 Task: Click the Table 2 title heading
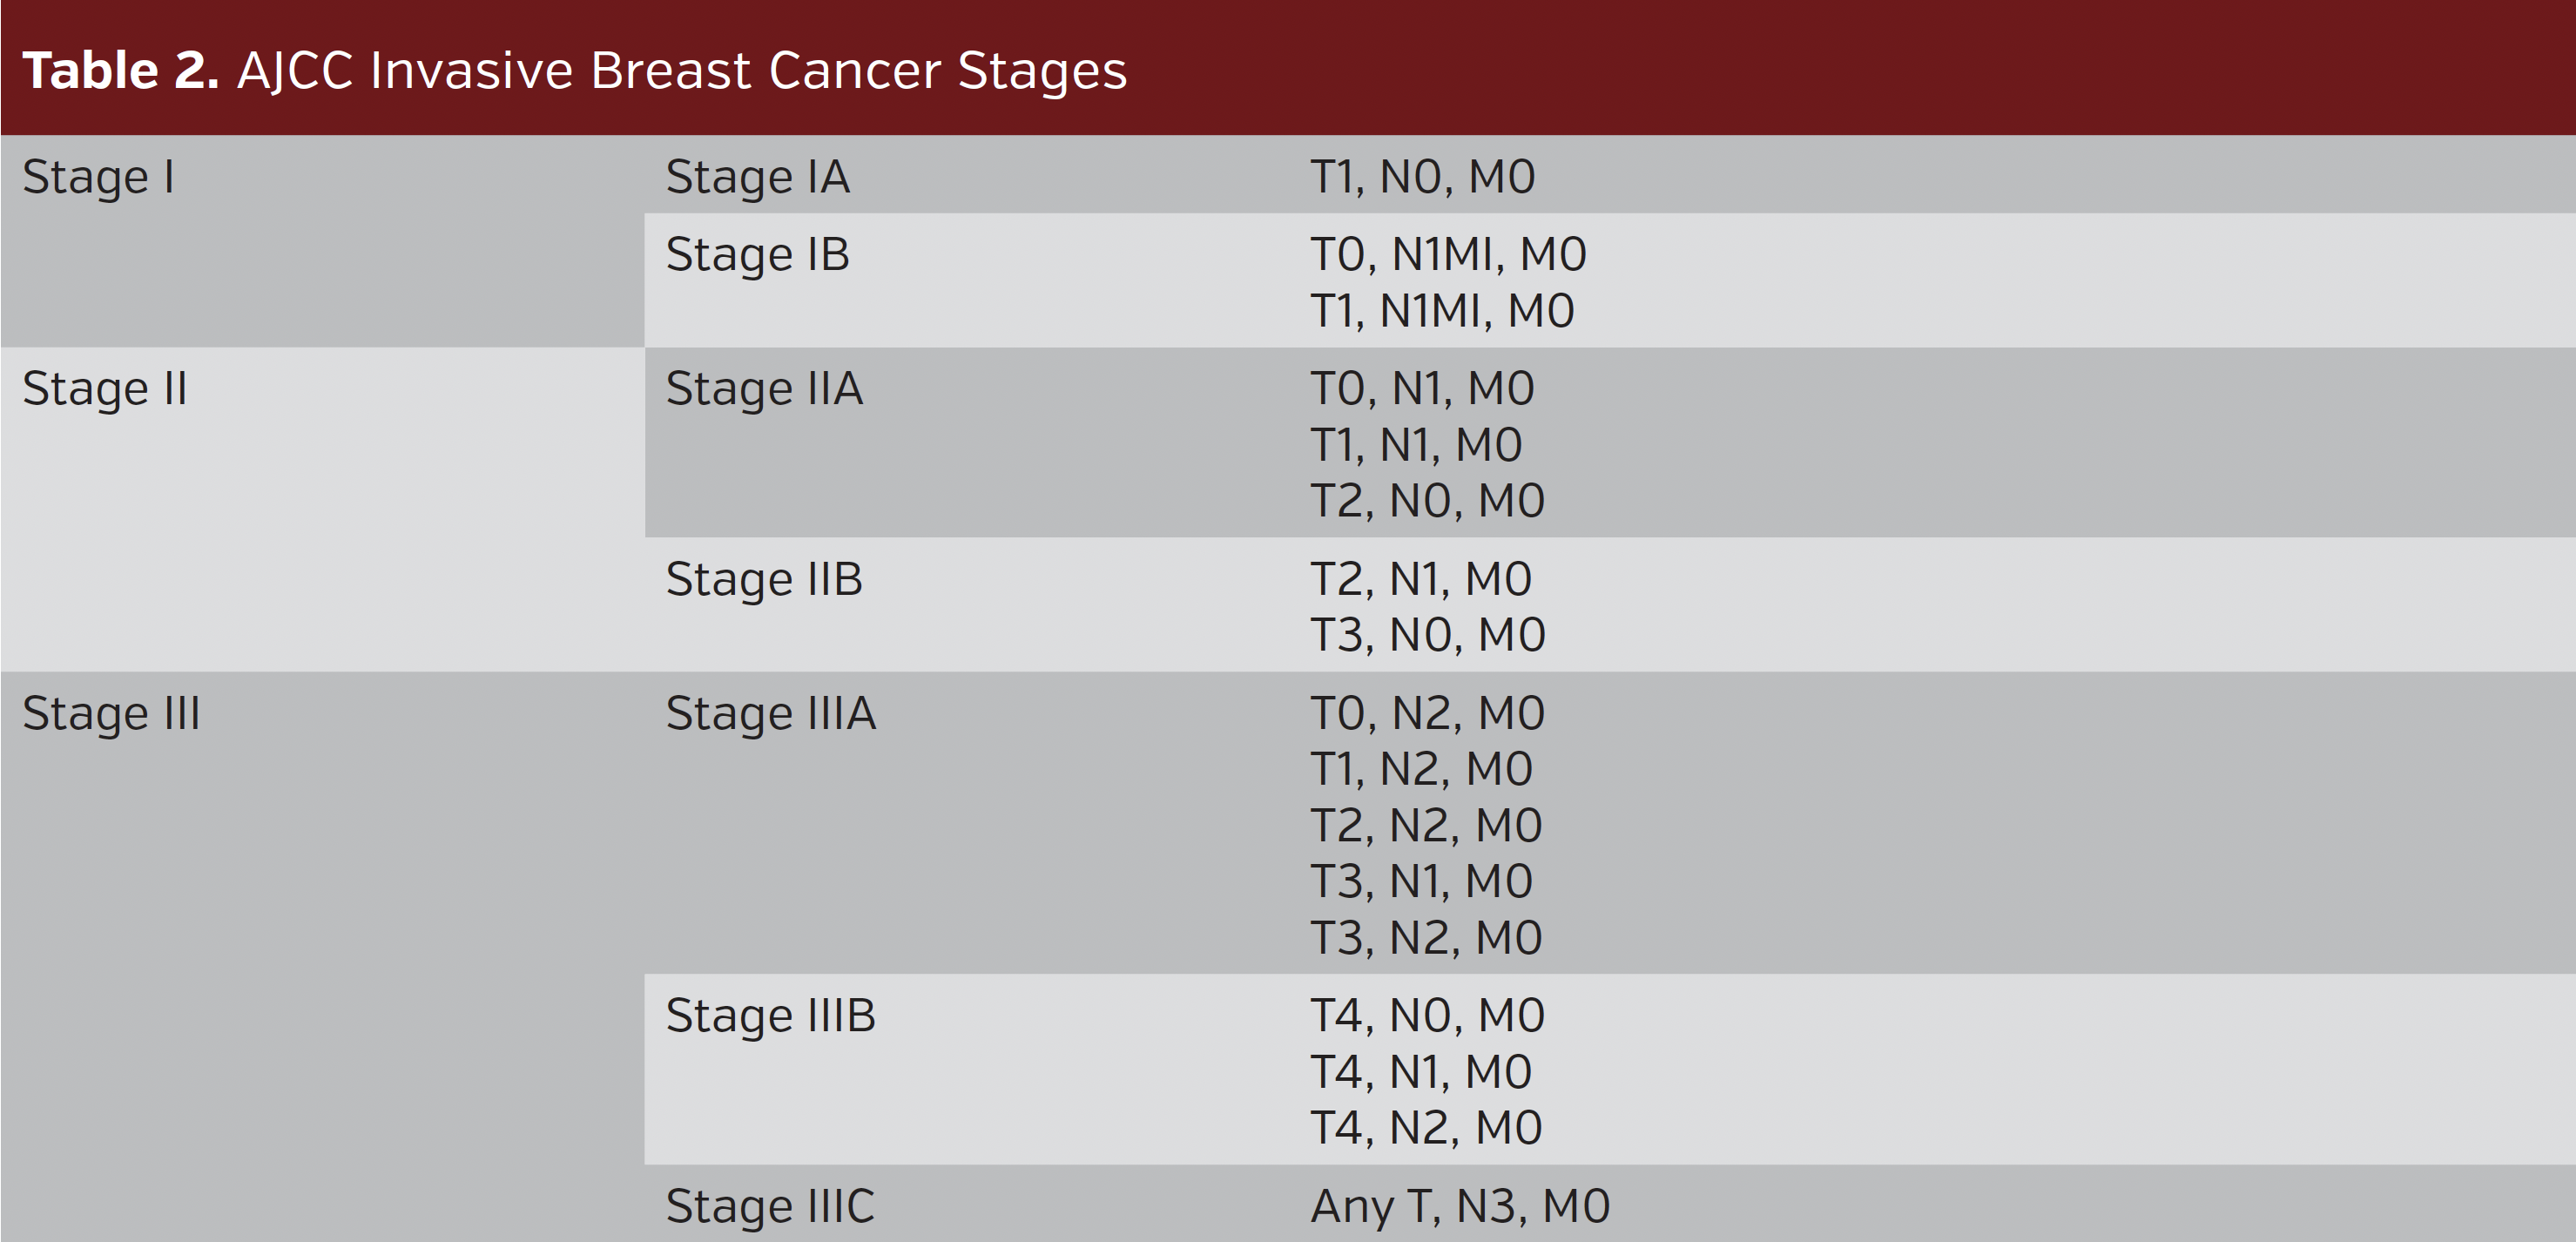click(x=574, y=71)
